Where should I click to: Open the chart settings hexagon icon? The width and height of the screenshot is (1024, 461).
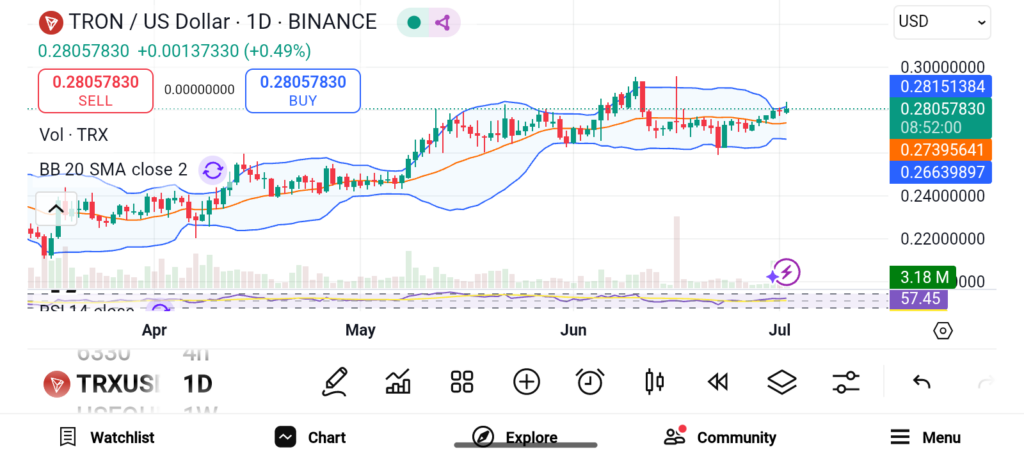[x=942, y=330]
